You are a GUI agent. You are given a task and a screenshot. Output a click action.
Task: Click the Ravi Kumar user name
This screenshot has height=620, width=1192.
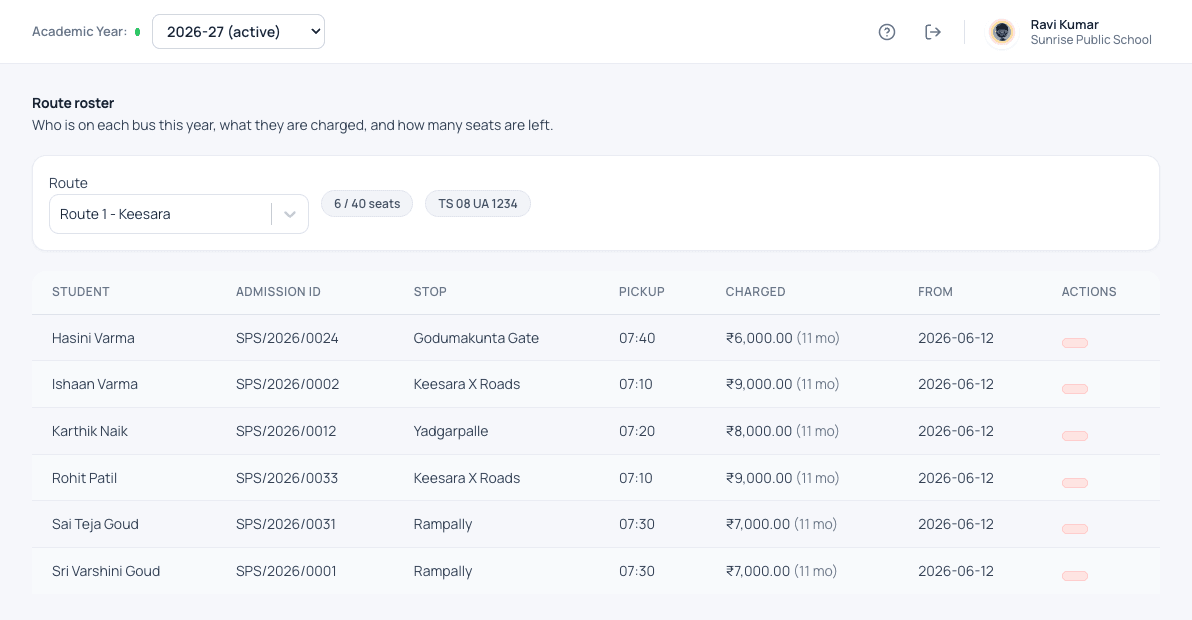(1064, 24)
